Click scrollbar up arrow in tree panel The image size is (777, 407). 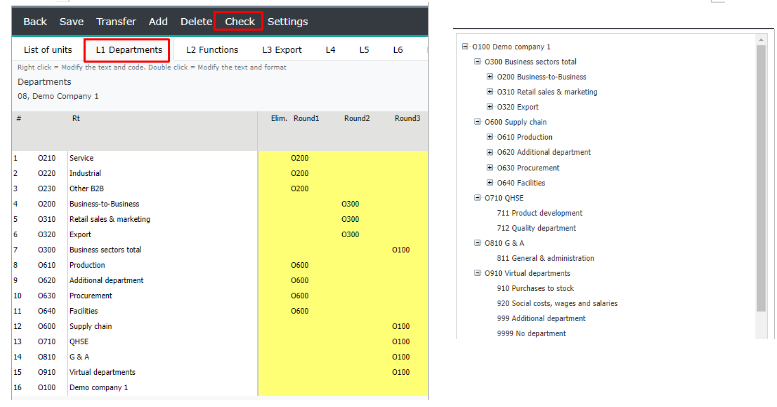coord(761,39)
